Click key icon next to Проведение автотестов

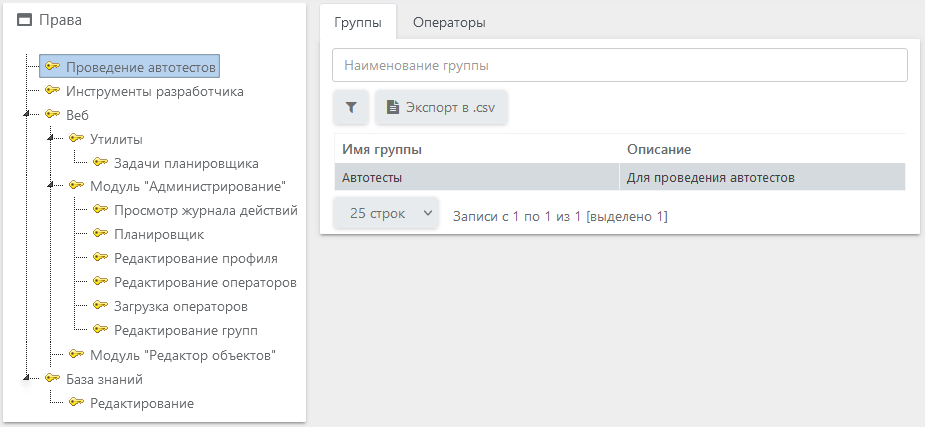pos(53,67)
